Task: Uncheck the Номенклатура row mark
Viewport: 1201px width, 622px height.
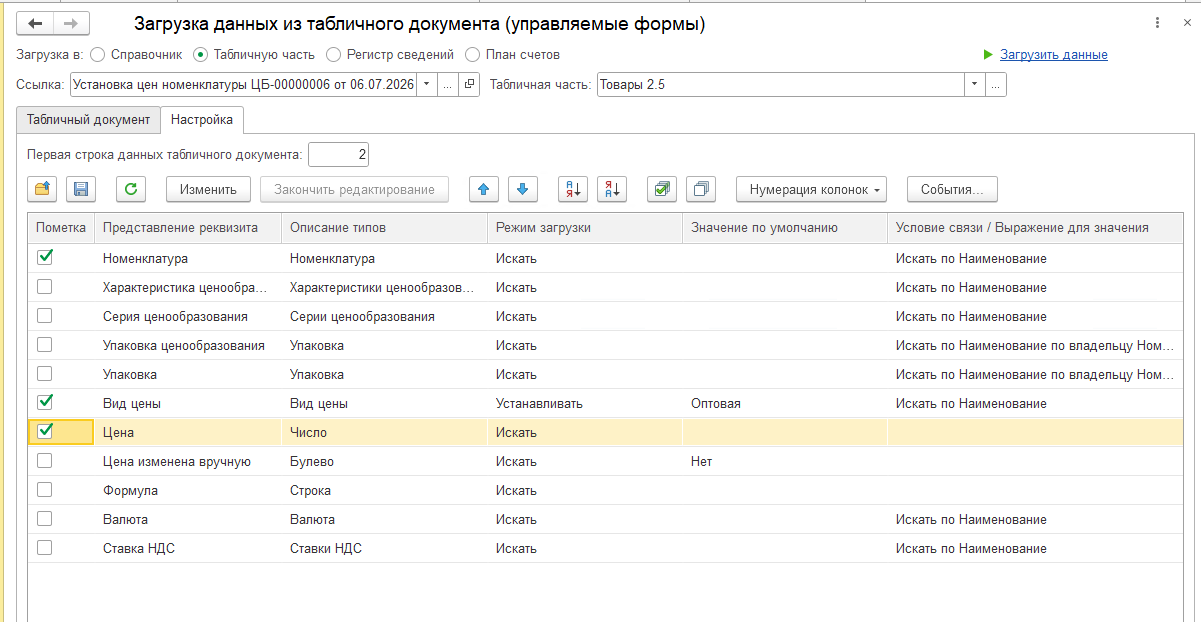Action: point(45,258)
